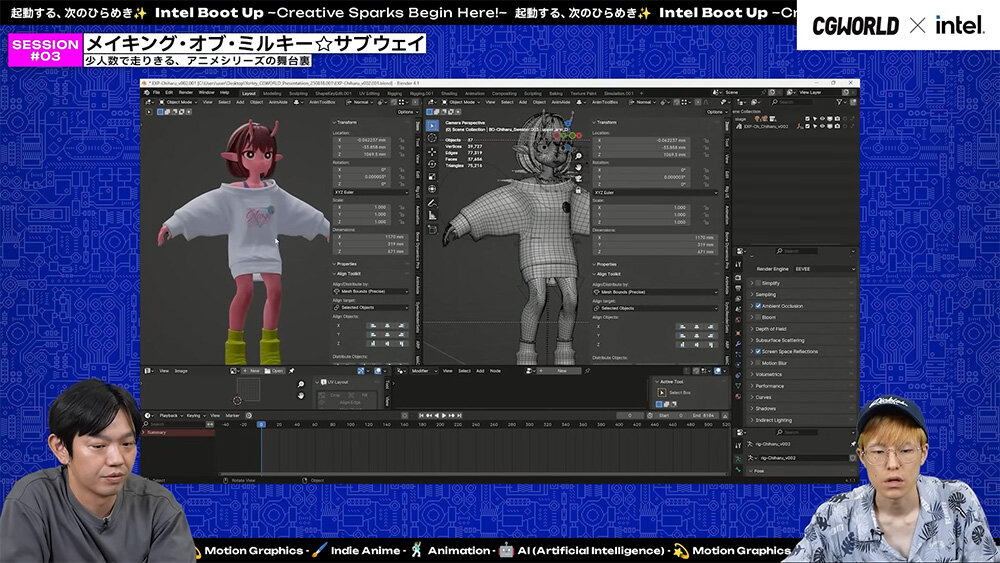Screen dimensions: 1000x563
Task: Expand the Sampling render panel
Action: click(765, 295)
